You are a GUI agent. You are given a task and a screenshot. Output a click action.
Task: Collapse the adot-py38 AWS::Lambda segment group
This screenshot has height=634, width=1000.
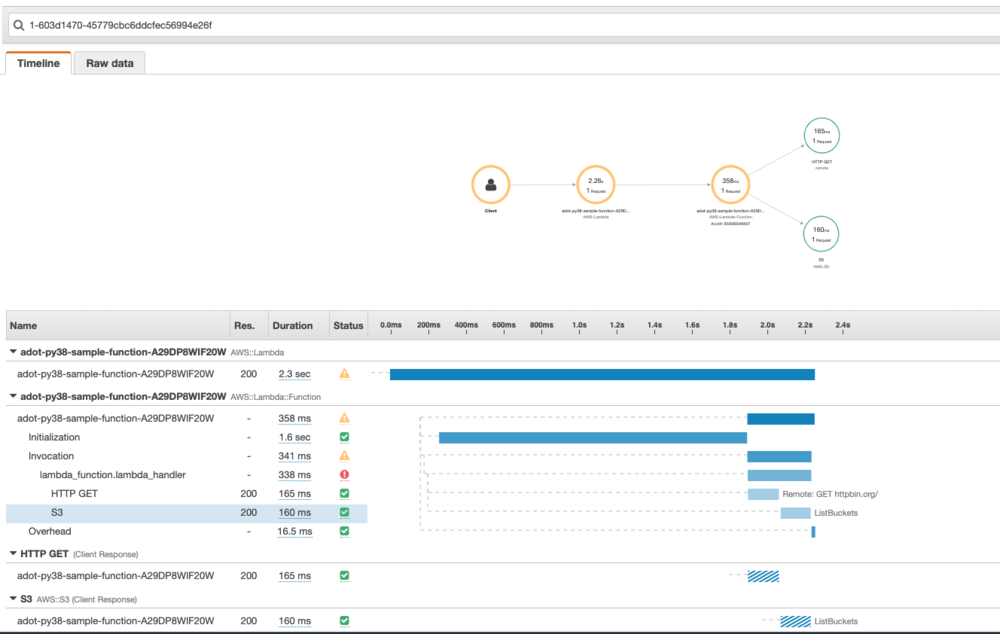(11, 352)
